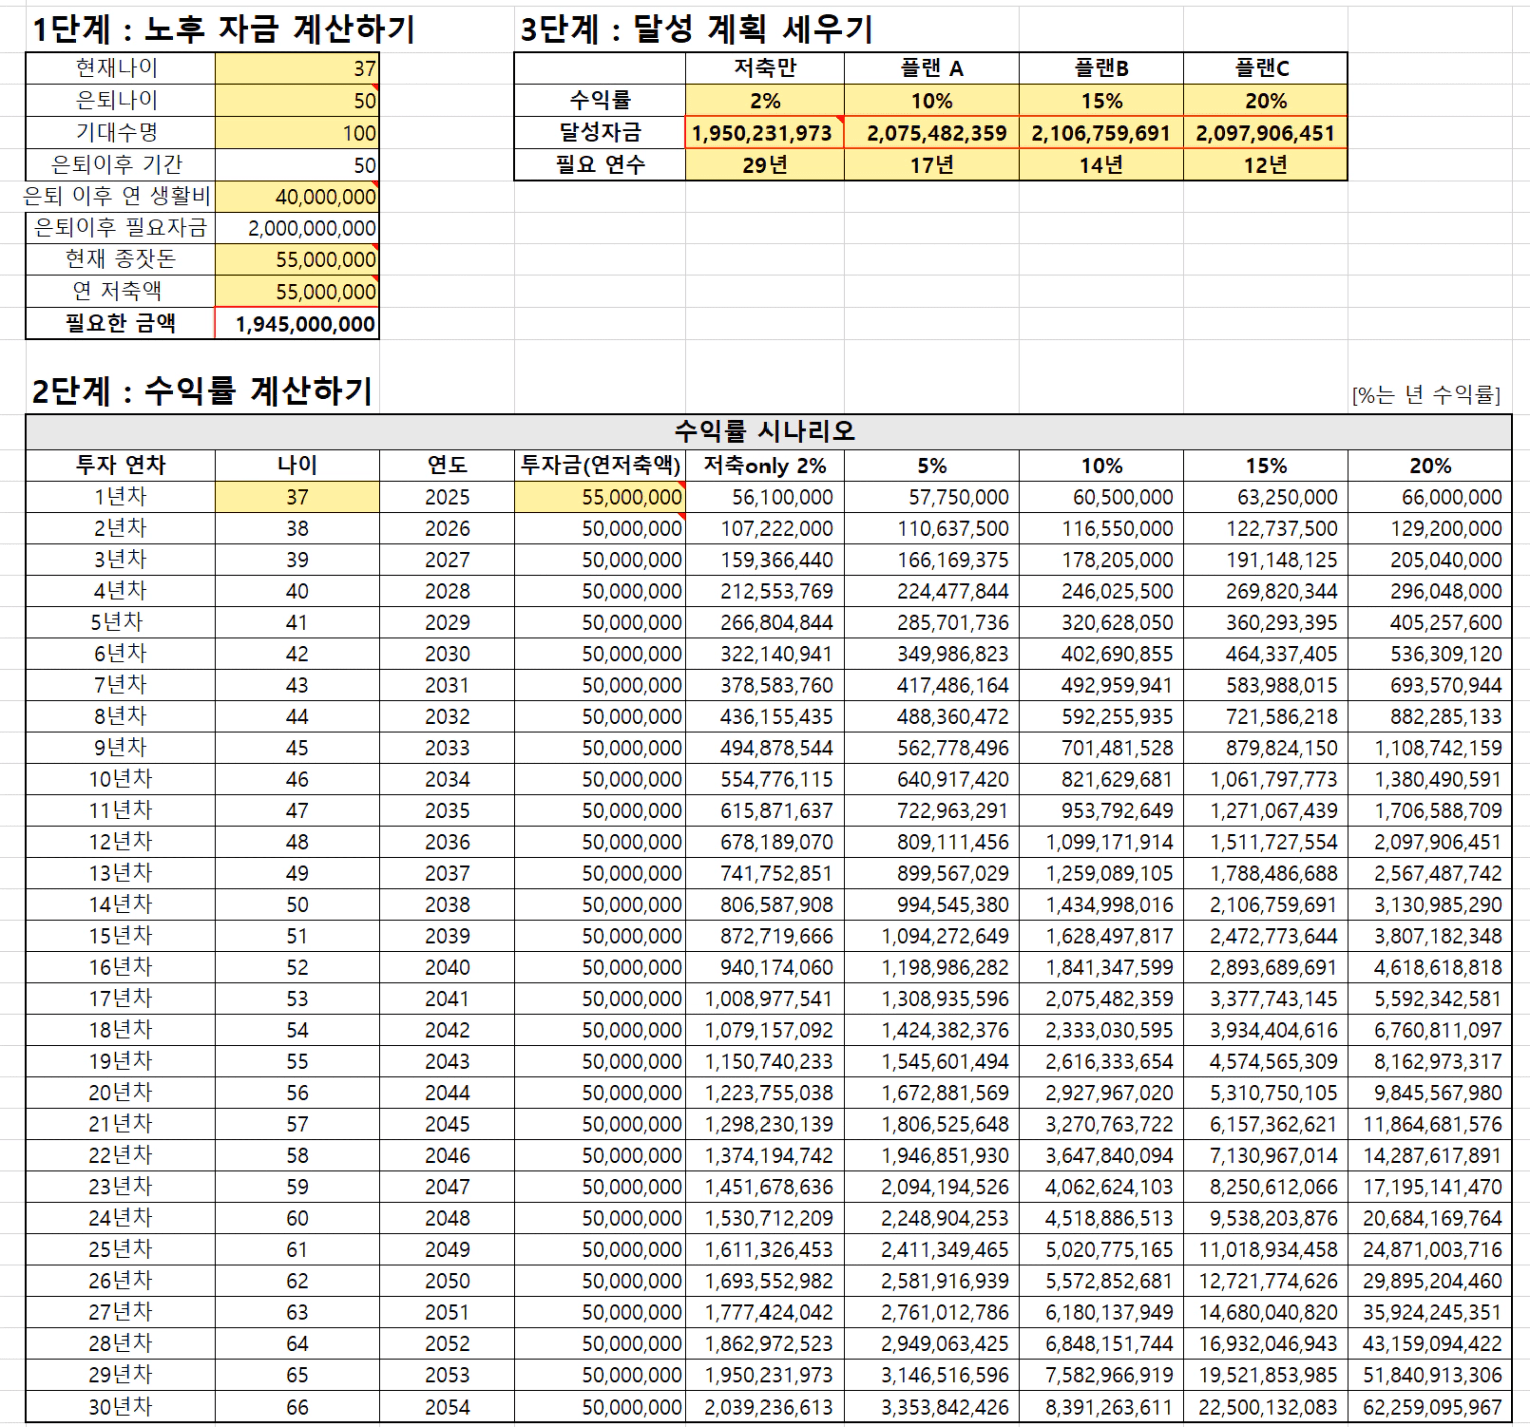
Task: Click the 투자금(연저축액) column header
Action: pyautogui.click(x=600, y=465)
